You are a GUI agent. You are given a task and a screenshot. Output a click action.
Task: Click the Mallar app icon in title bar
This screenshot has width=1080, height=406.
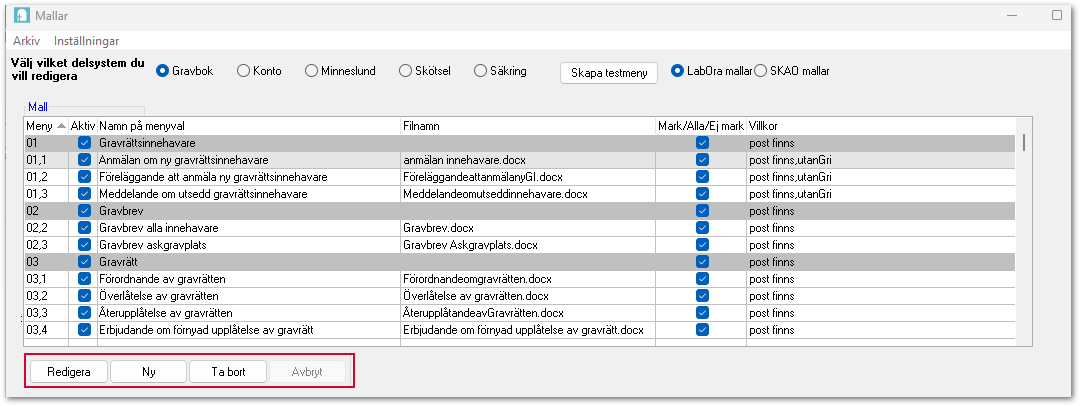pos(20,17)
